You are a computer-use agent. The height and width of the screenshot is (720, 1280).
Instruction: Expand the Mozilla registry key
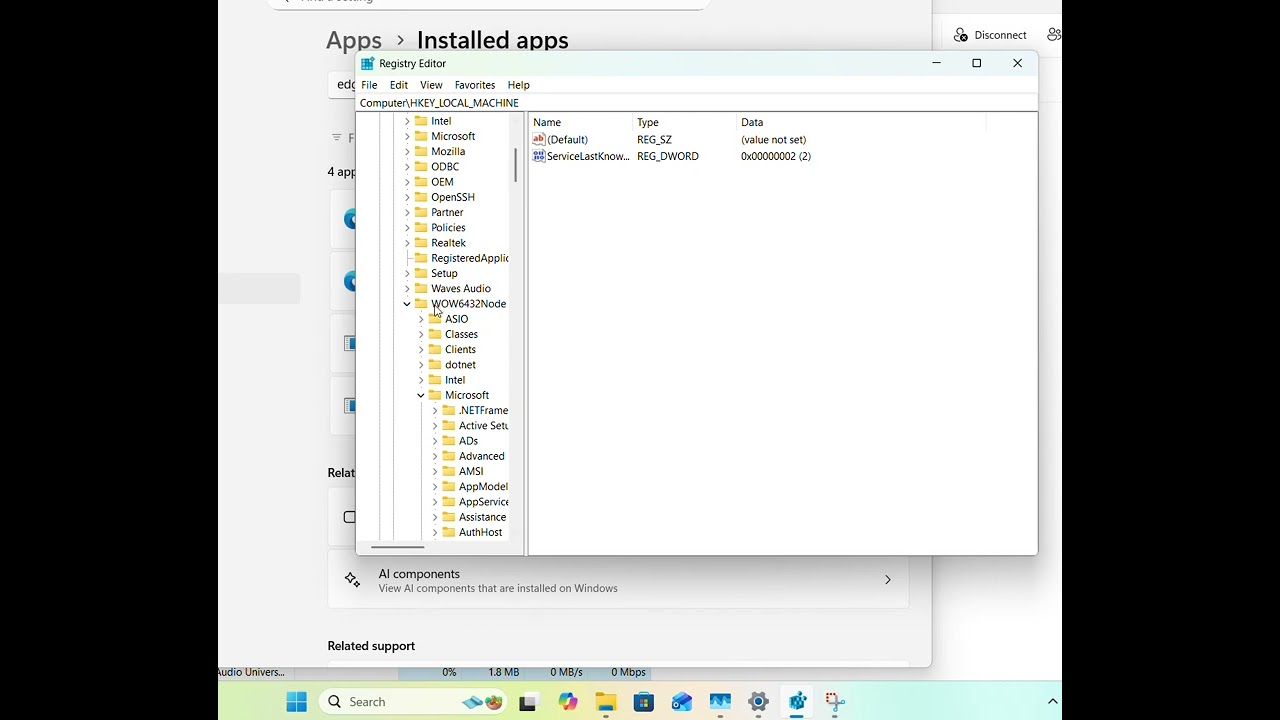[x=407, y=152]
